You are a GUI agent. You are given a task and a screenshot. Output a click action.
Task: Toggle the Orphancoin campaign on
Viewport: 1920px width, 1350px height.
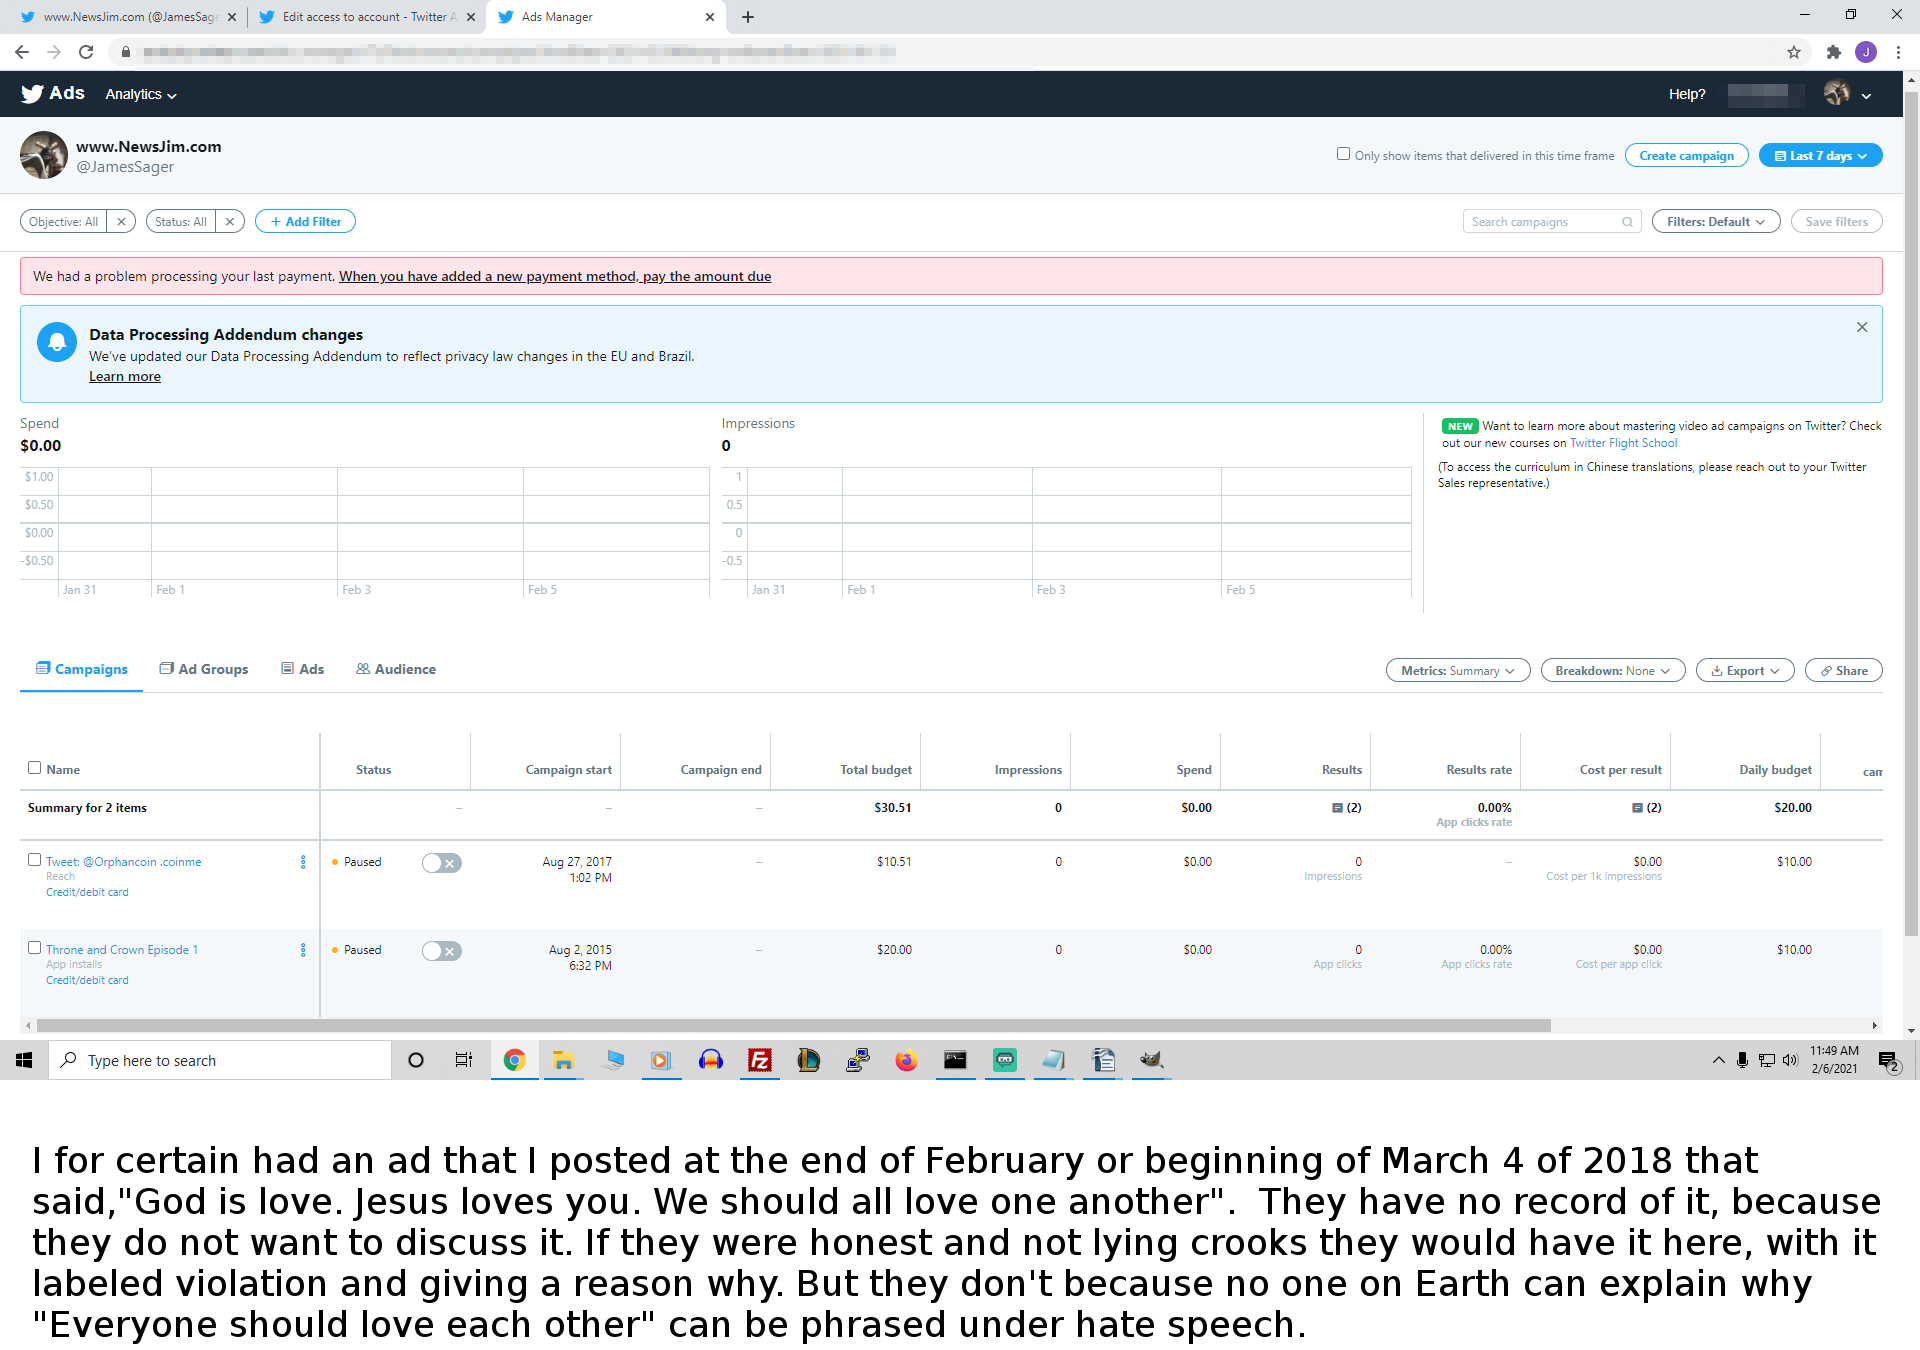(x=441, y=863)
